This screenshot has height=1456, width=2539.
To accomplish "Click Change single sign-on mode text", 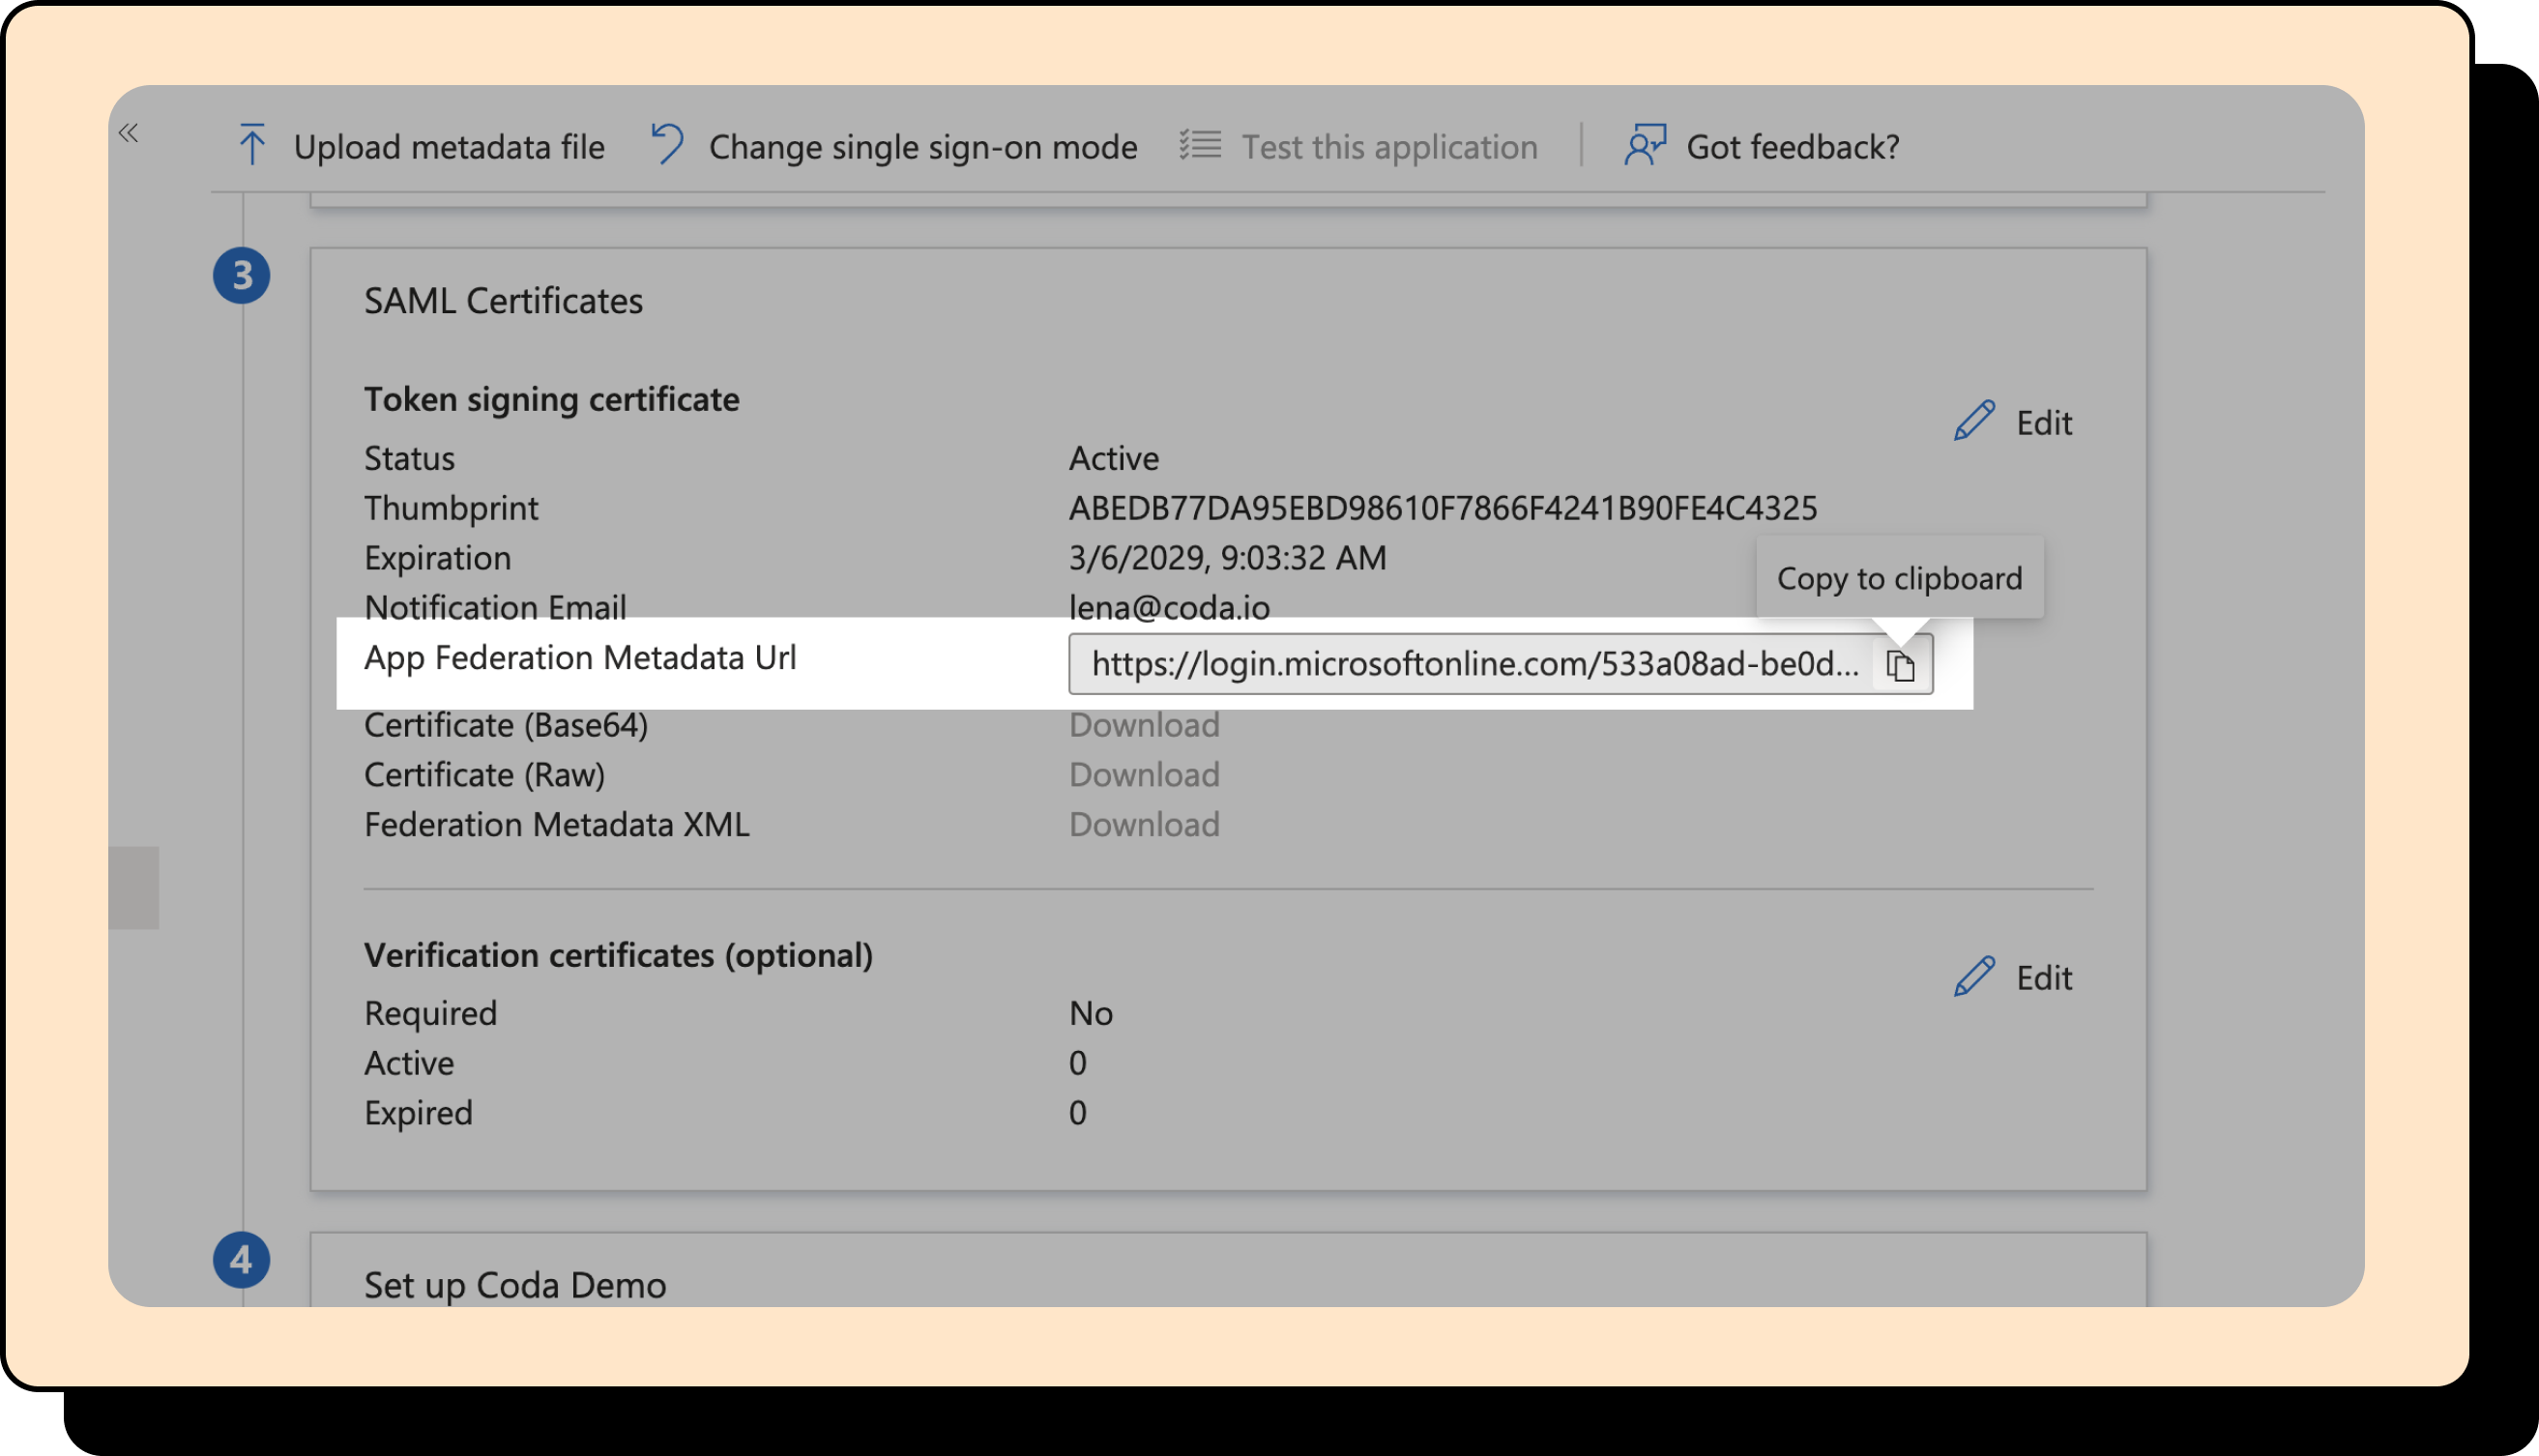I will click(922, 147).
